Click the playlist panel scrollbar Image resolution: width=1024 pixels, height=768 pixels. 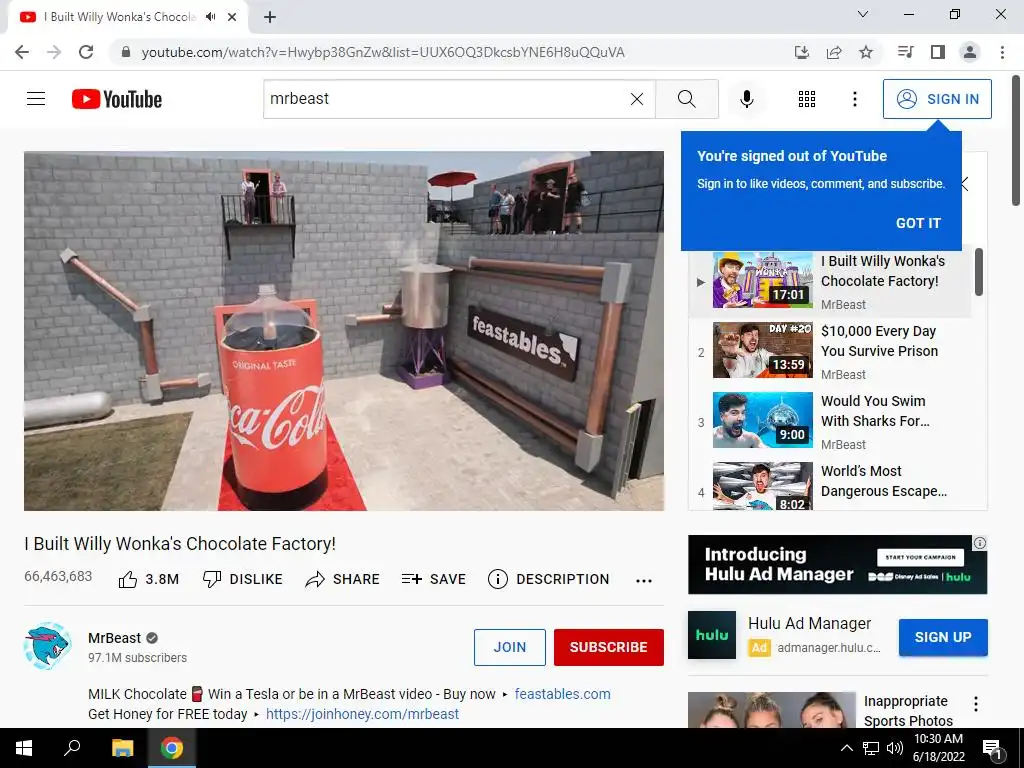[x=978, y=272]
